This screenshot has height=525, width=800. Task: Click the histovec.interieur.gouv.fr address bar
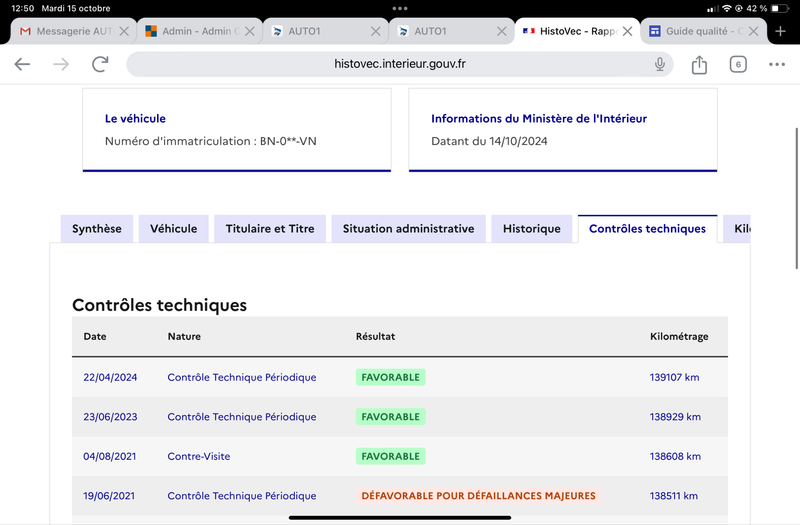pos(399,64)
